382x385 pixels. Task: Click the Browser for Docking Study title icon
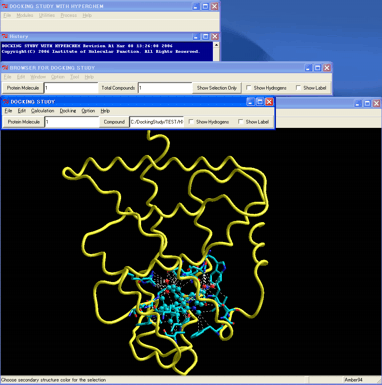[5, 68]
